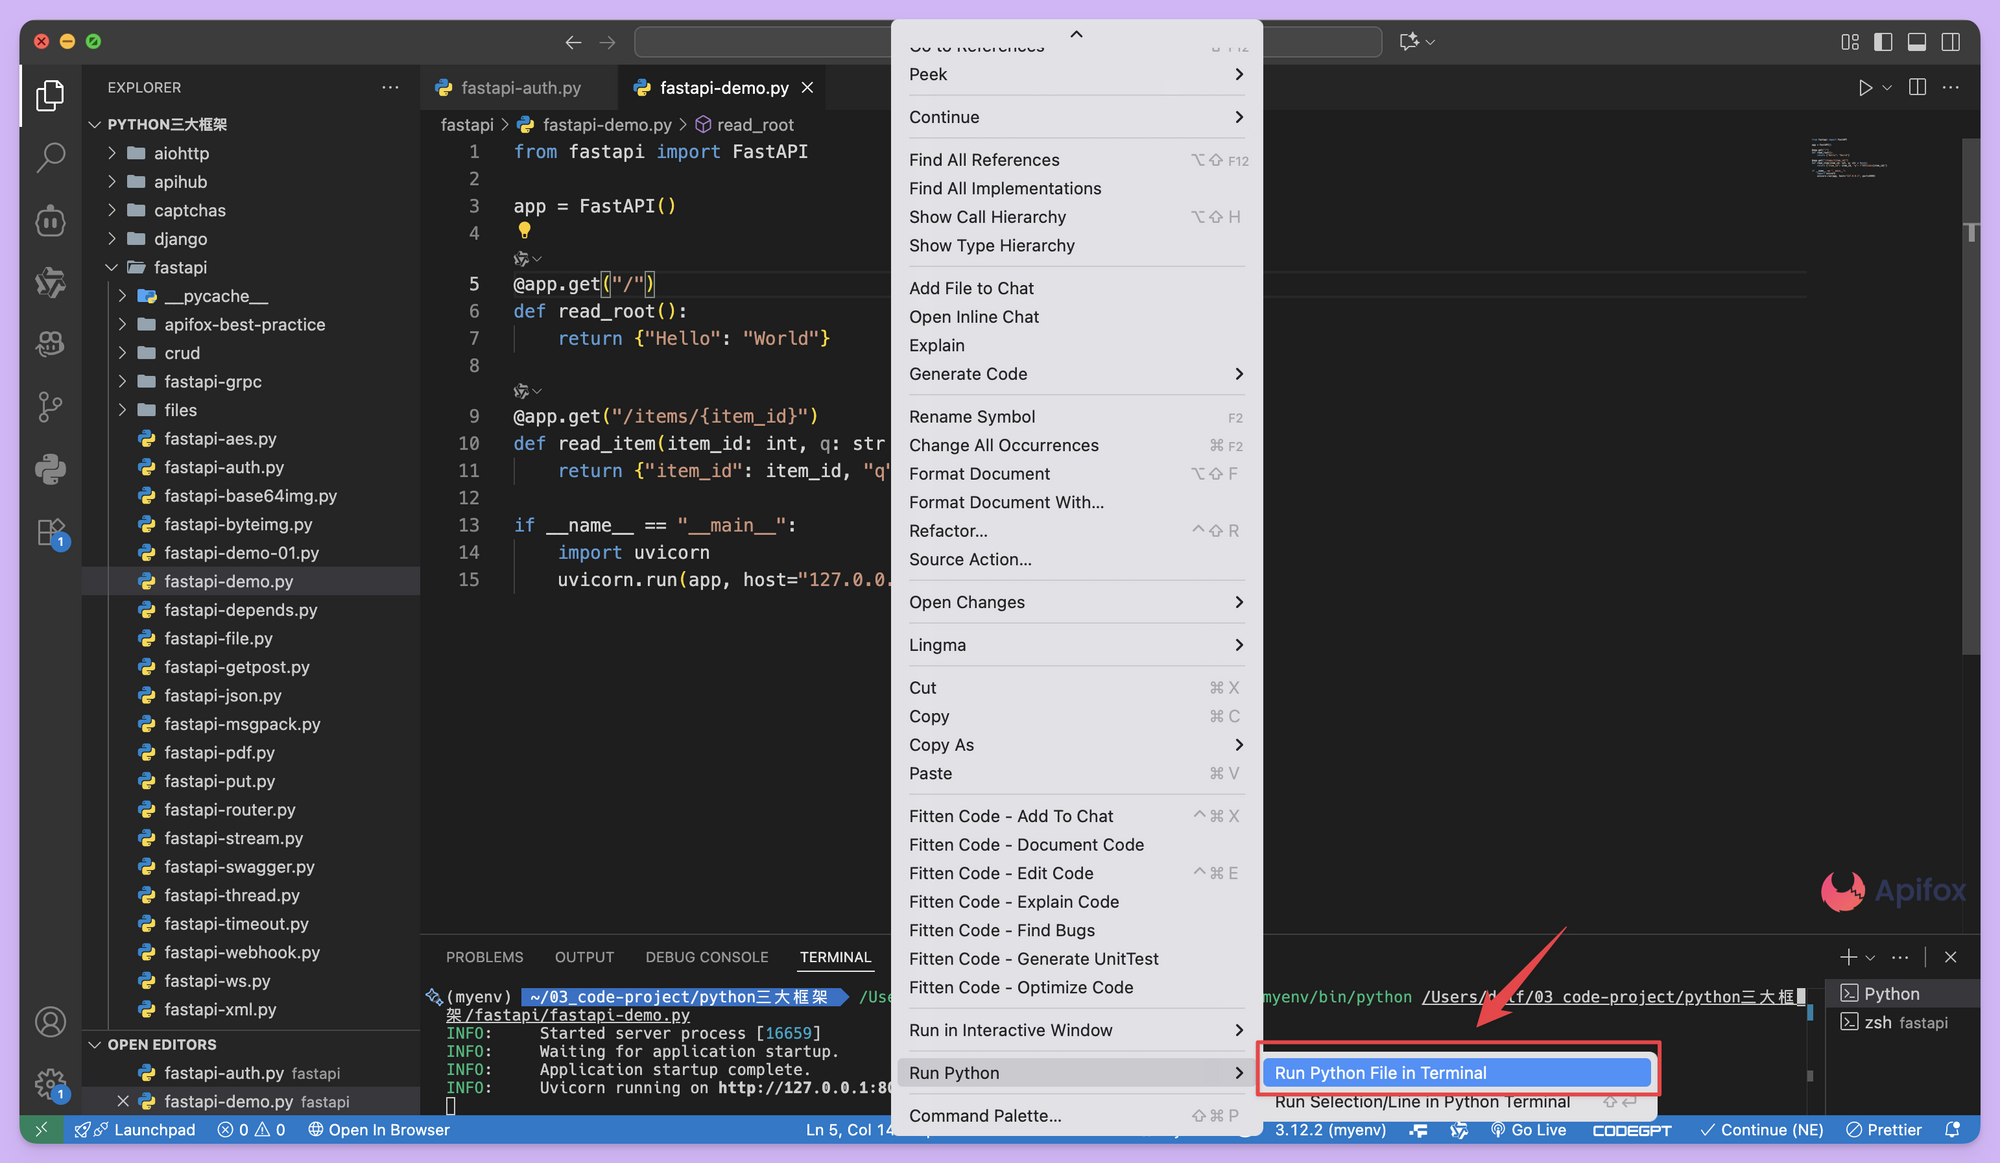Image resolution: width=2000 pixels, height=1163 pixels.
Task: Collapse the OPEN EDITORS section
Action: coord(162,1044)
